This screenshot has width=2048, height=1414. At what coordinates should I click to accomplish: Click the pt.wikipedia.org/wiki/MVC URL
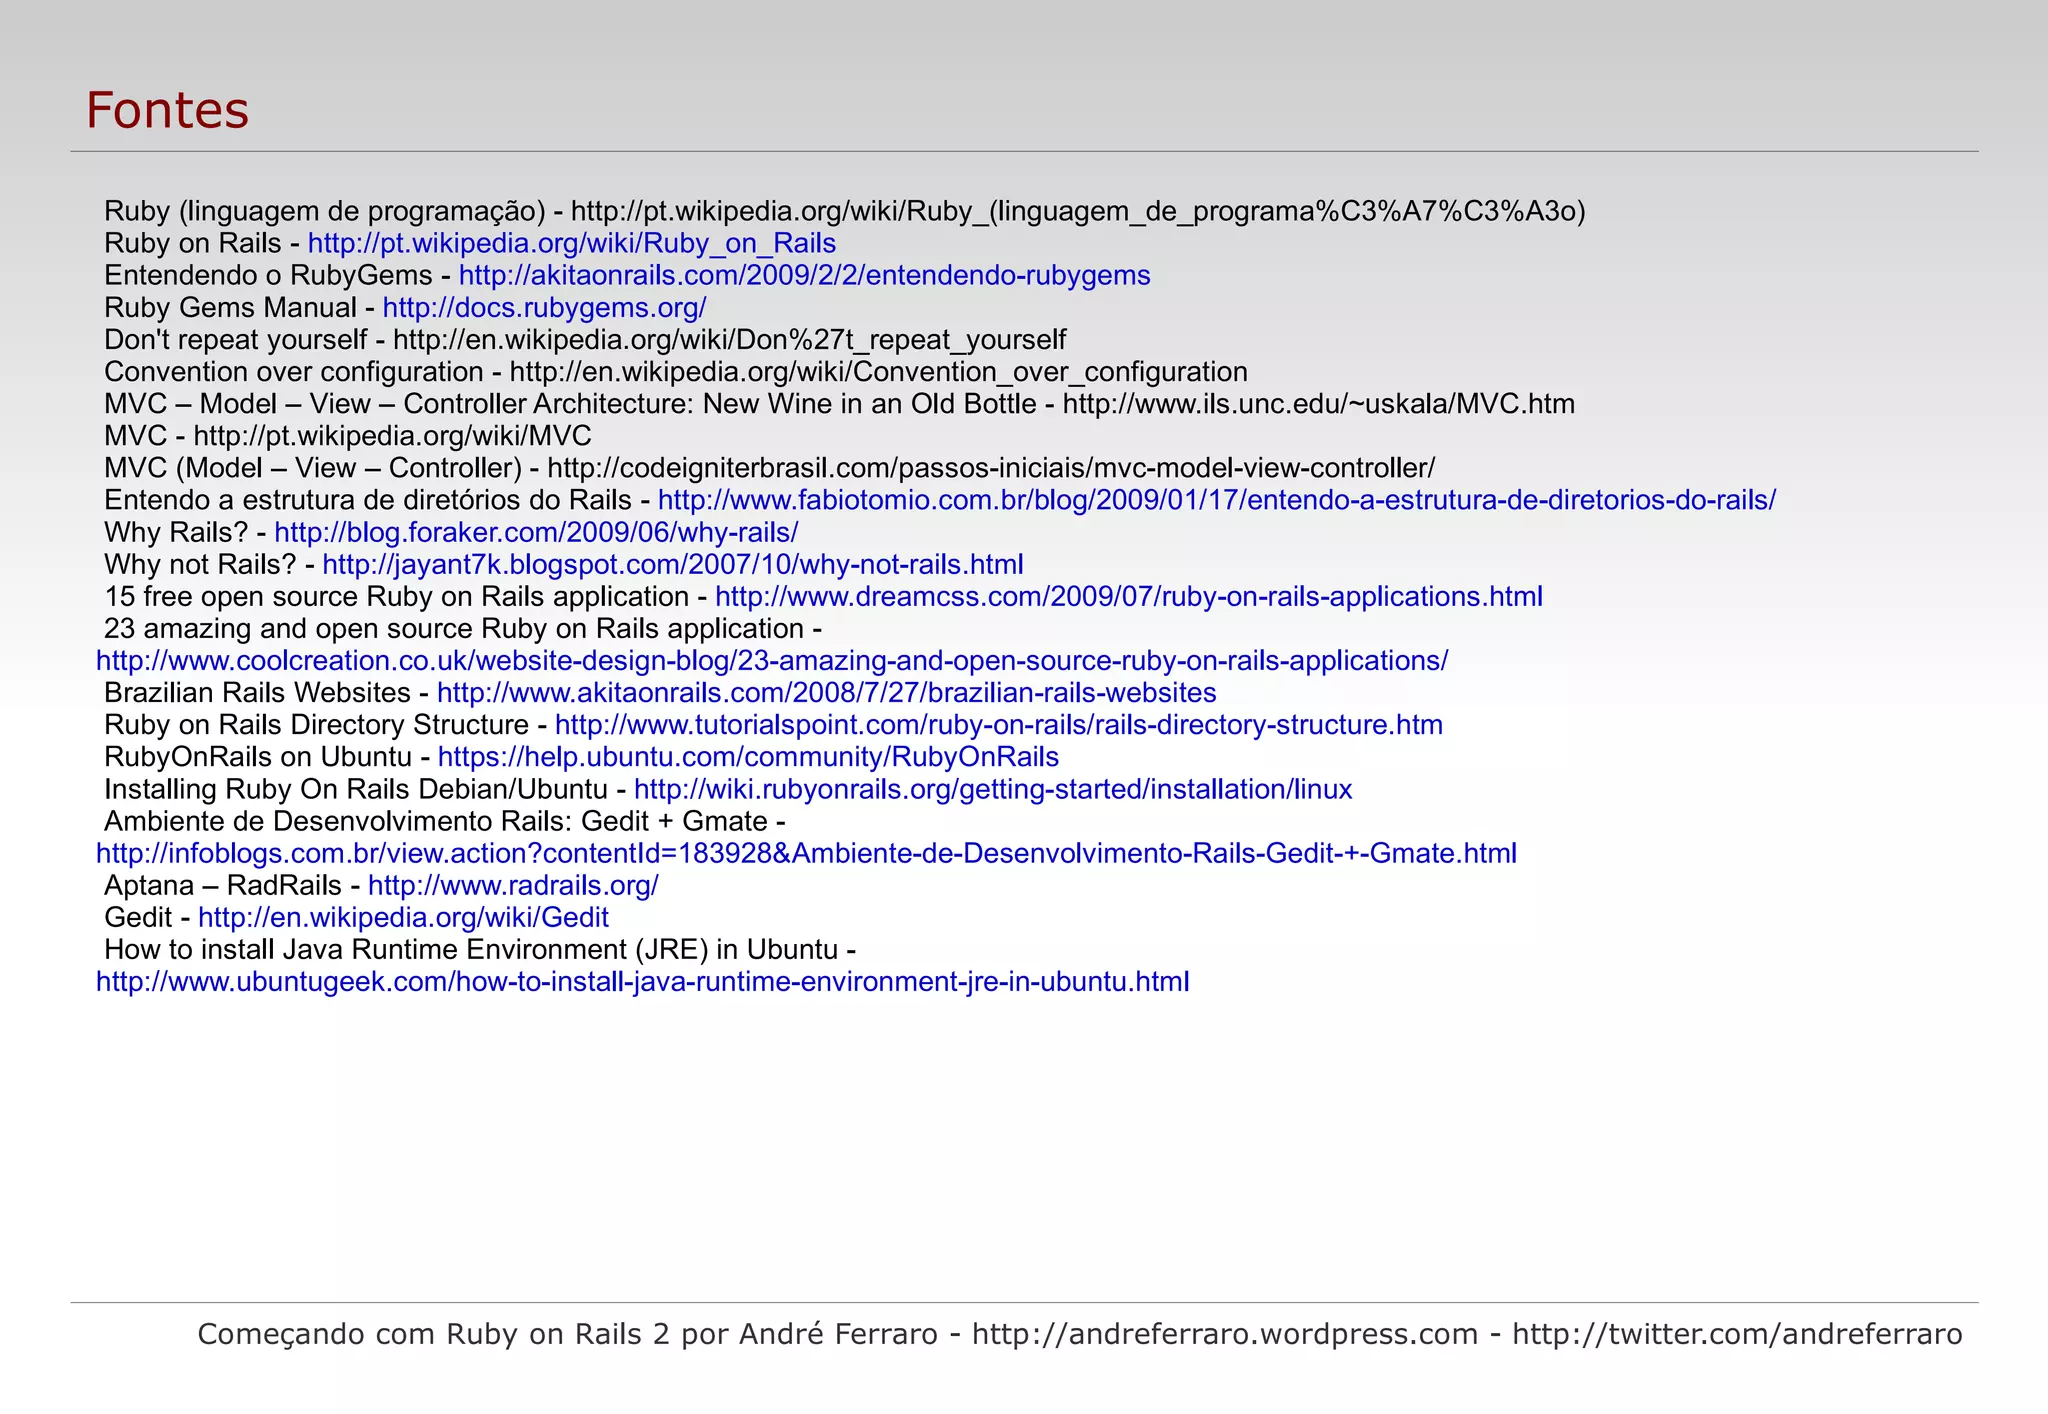click(392, 435)
